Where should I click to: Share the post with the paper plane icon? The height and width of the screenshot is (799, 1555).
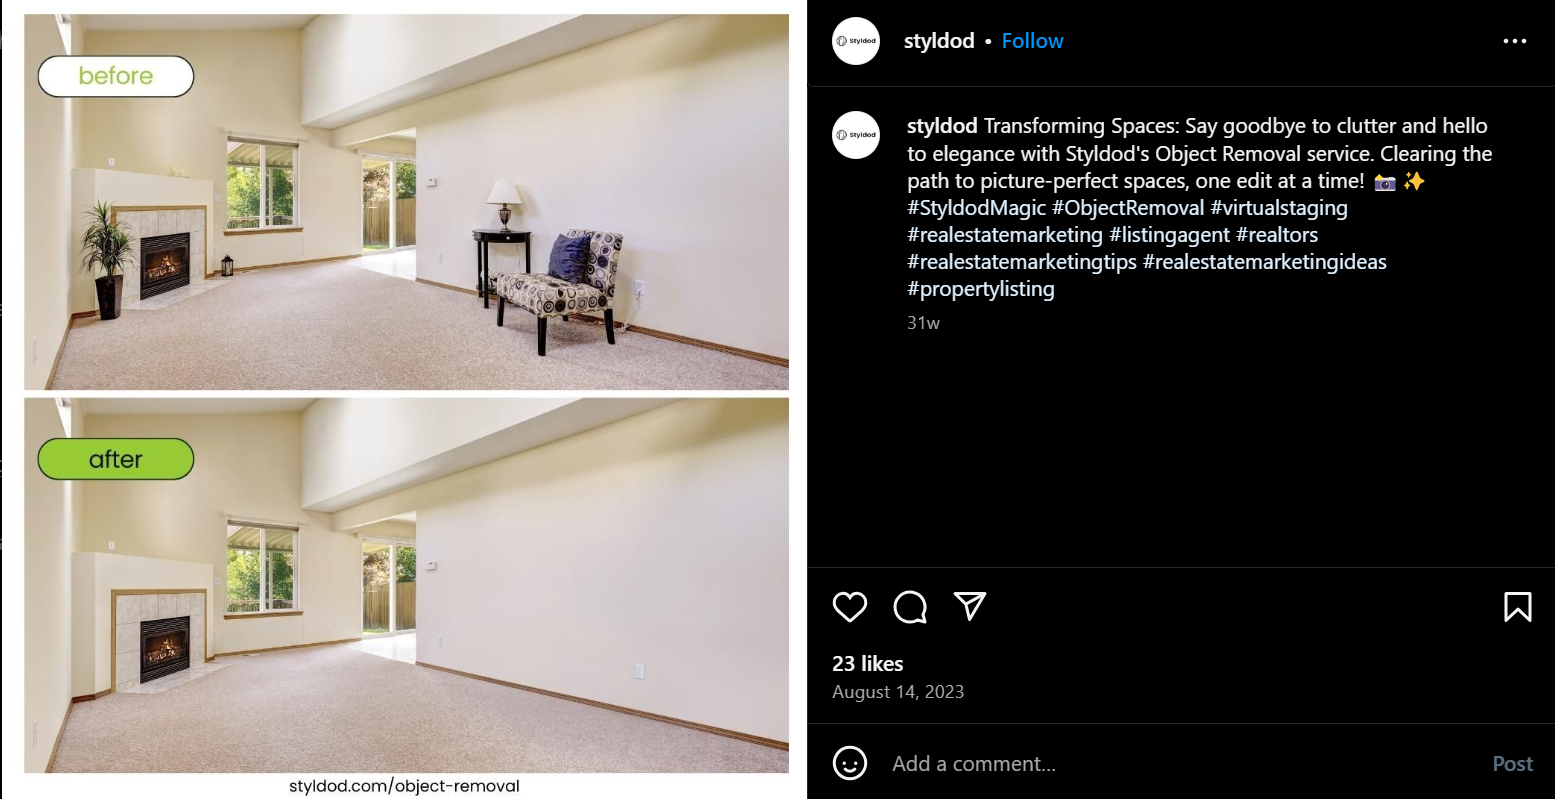[970, 607]
